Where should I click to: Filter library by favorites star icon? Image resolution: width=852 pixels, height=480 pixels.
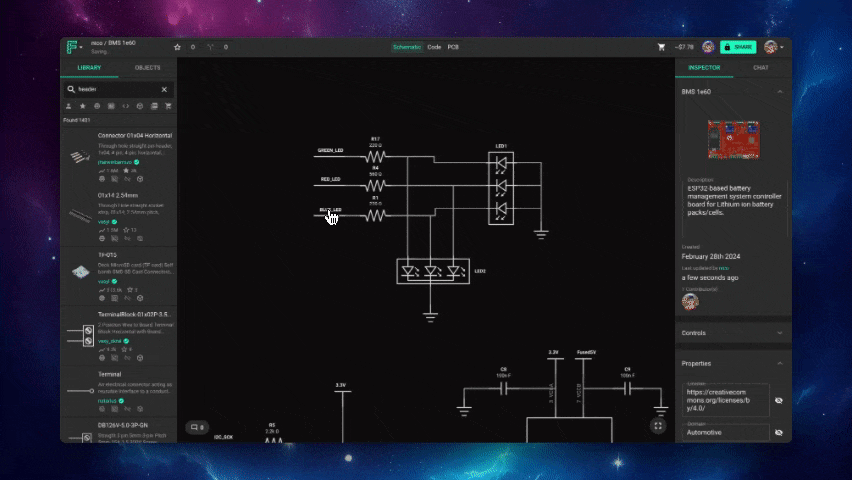tap(83, 106)
